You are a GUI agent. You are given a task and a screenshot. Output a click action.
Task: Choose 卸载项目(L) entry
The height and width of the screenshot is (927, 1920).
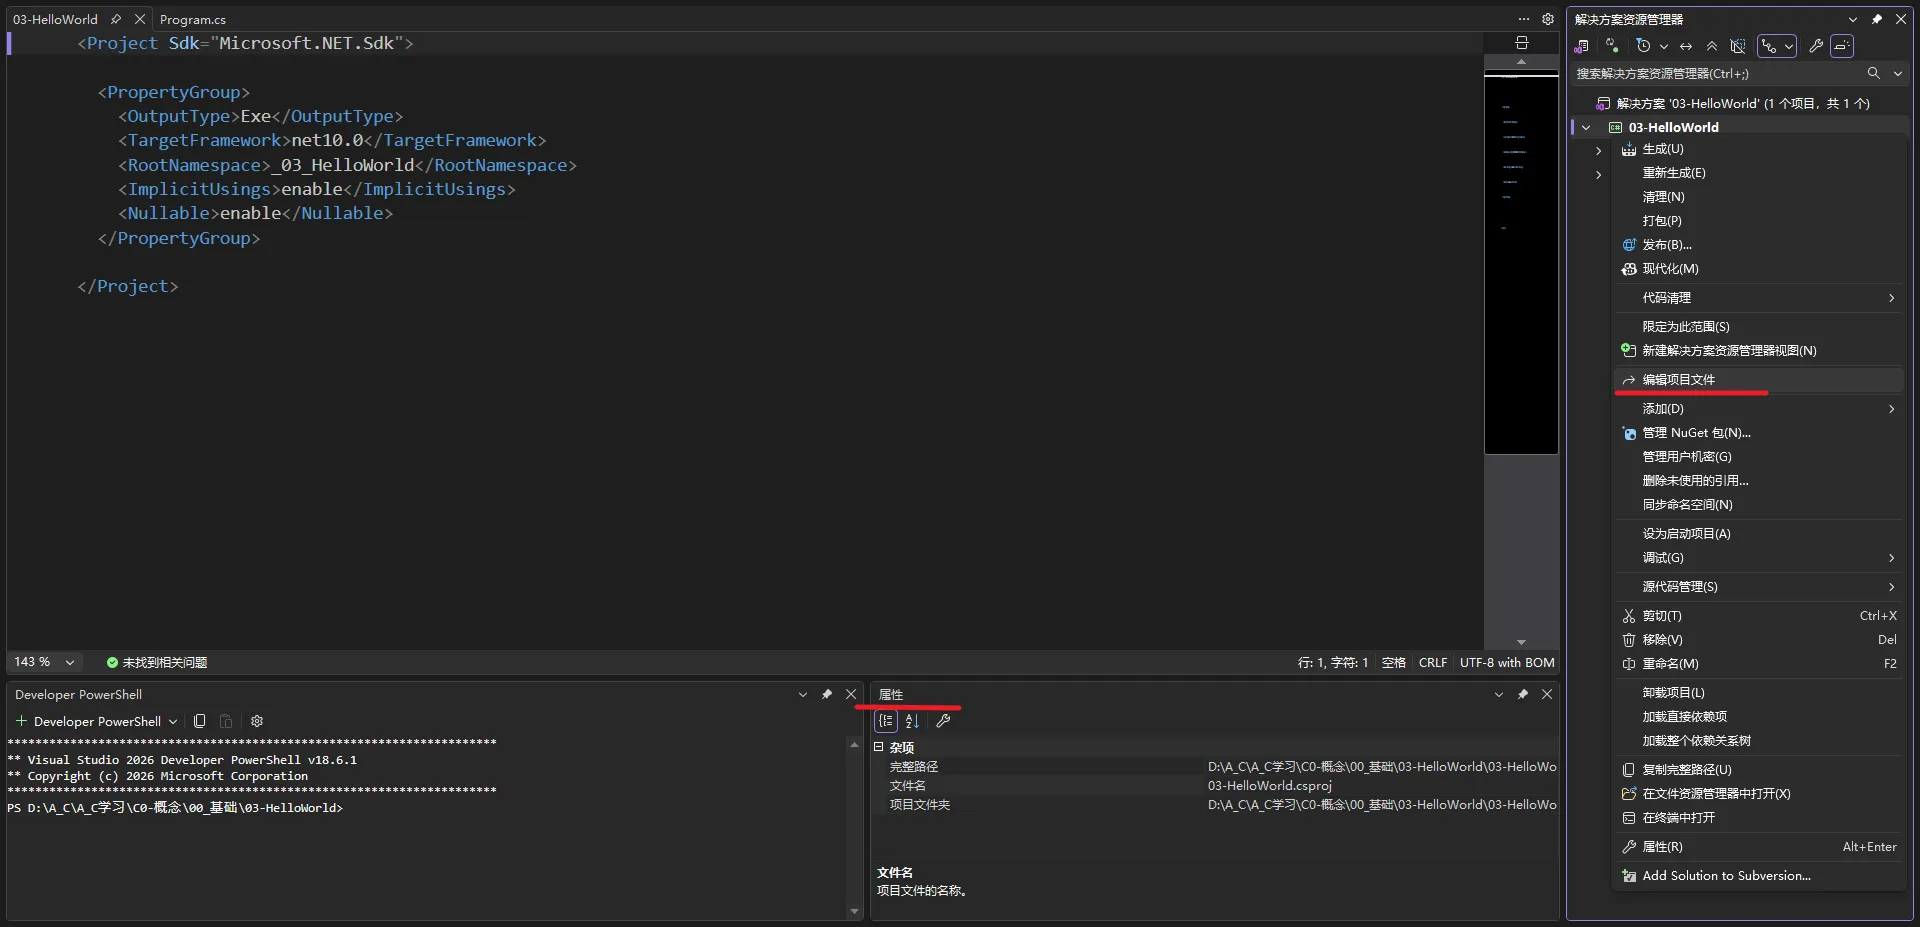[x=1758, y=693]
